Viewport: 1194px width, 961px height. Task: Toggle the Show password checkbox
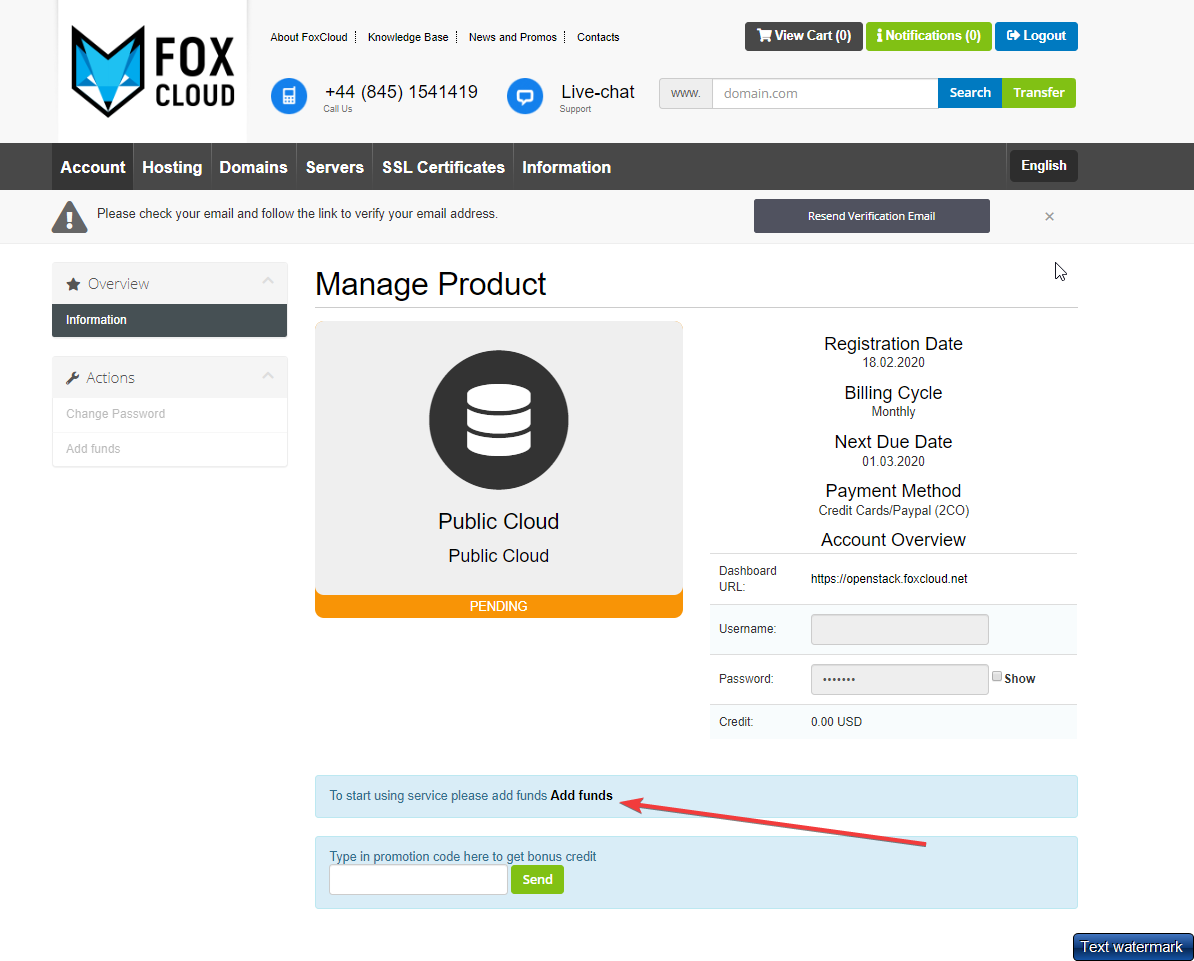(x=997, y=676)
